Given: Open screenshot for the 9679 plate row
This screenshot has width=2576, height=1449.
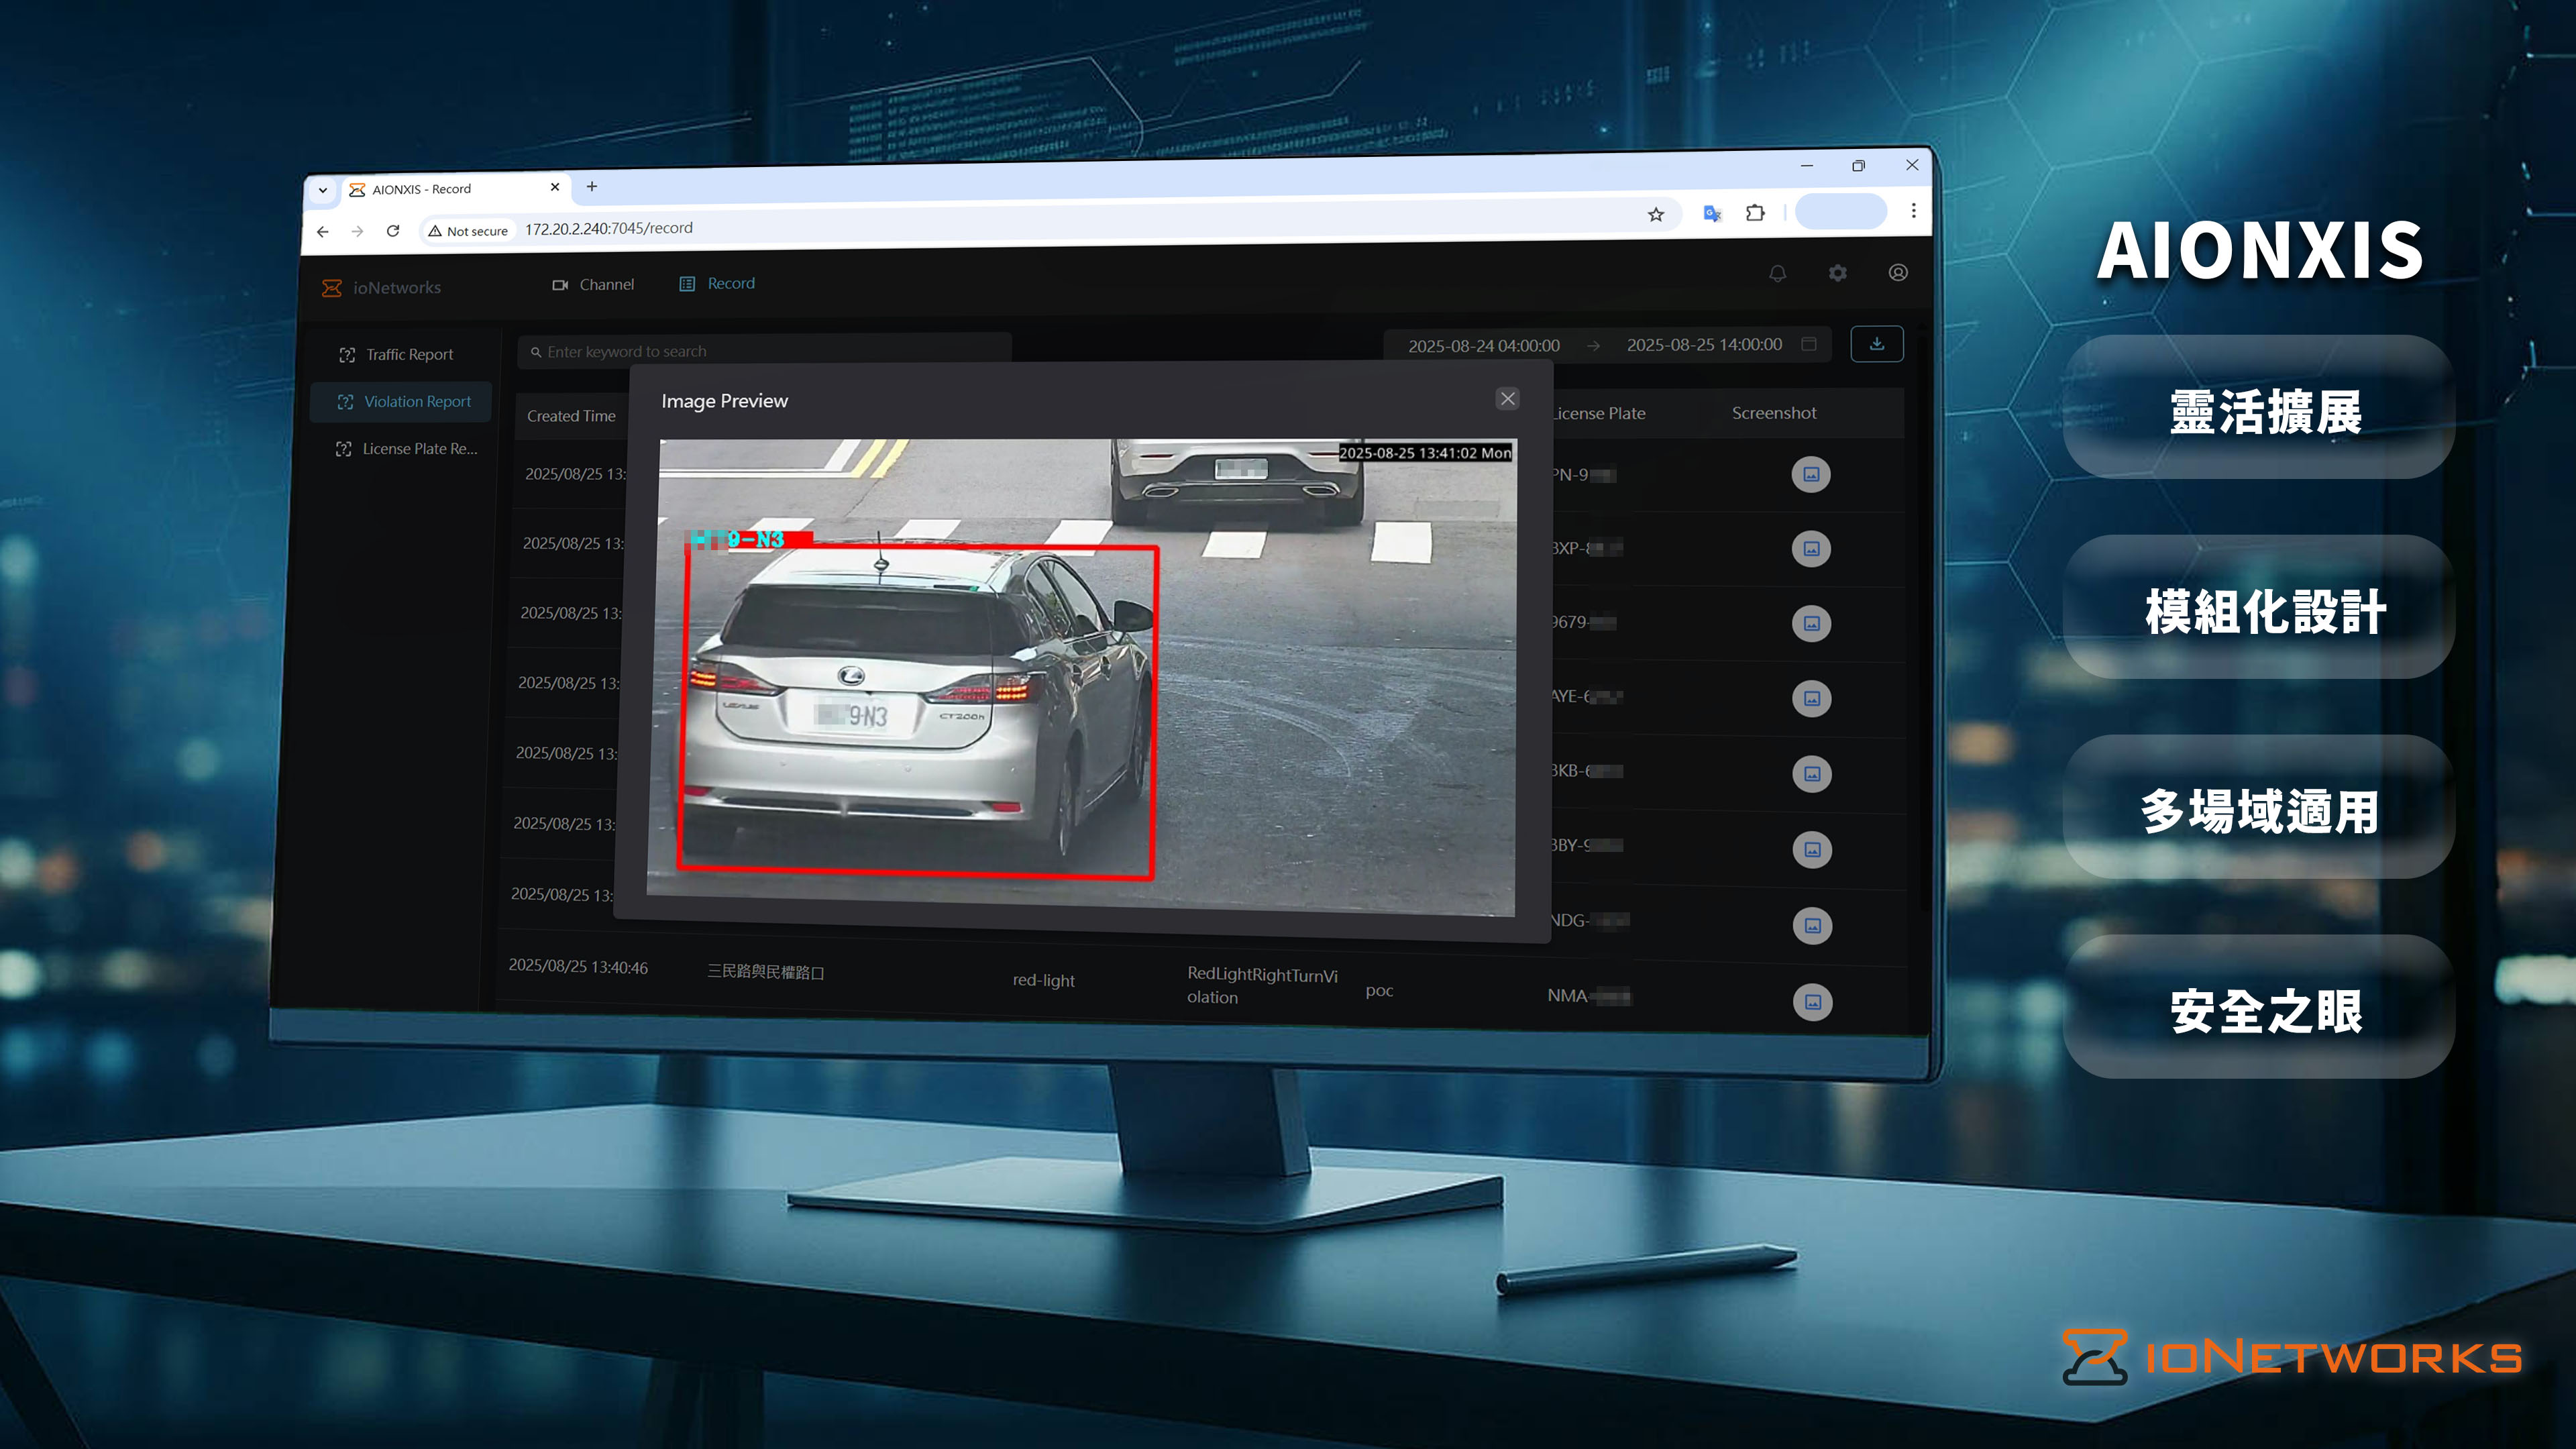Looking at the screenshot, I should click(x=1811, y=623).
